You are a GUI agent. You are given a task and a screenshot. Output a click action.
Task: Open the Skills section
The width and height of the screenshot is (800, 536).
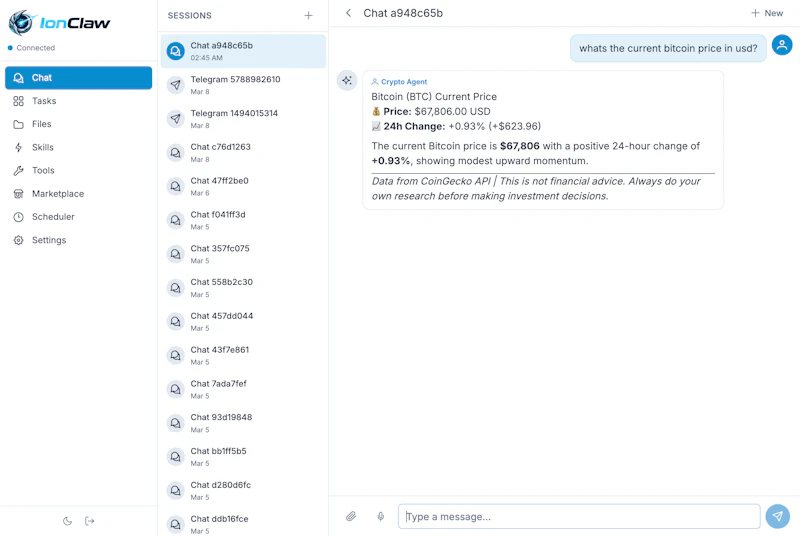[x=79, y=147]
